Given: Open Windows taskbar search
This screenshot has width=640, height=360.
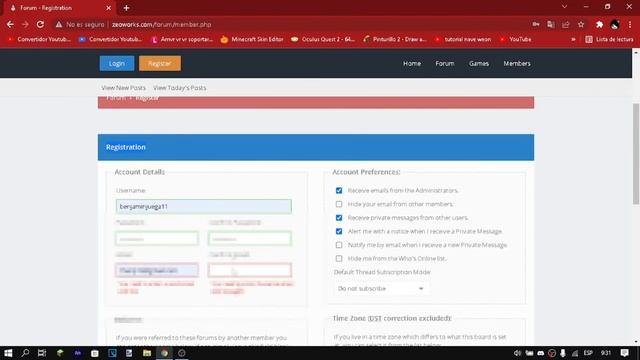Looking at the screenshot, I should pos(25,353).
